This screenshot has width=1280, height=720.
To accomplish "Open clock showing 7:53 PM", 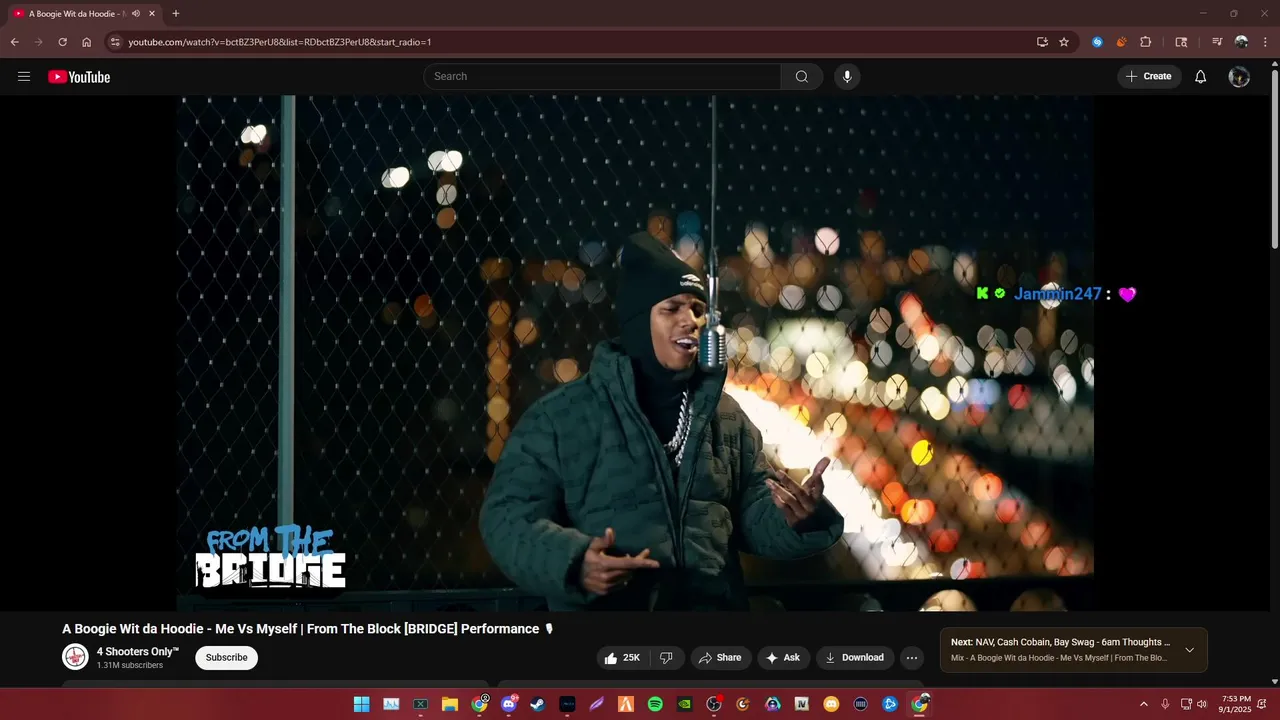I will pos(1236,704).
